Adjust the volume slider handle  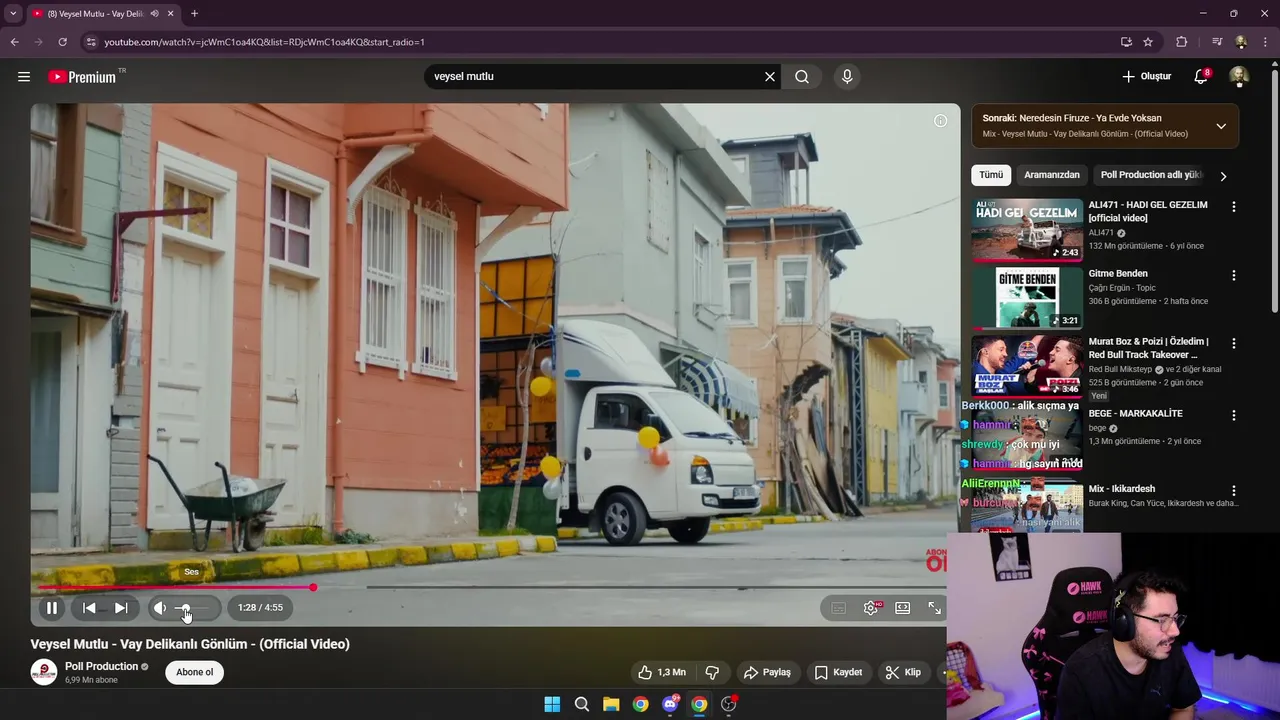click(184, 608)
